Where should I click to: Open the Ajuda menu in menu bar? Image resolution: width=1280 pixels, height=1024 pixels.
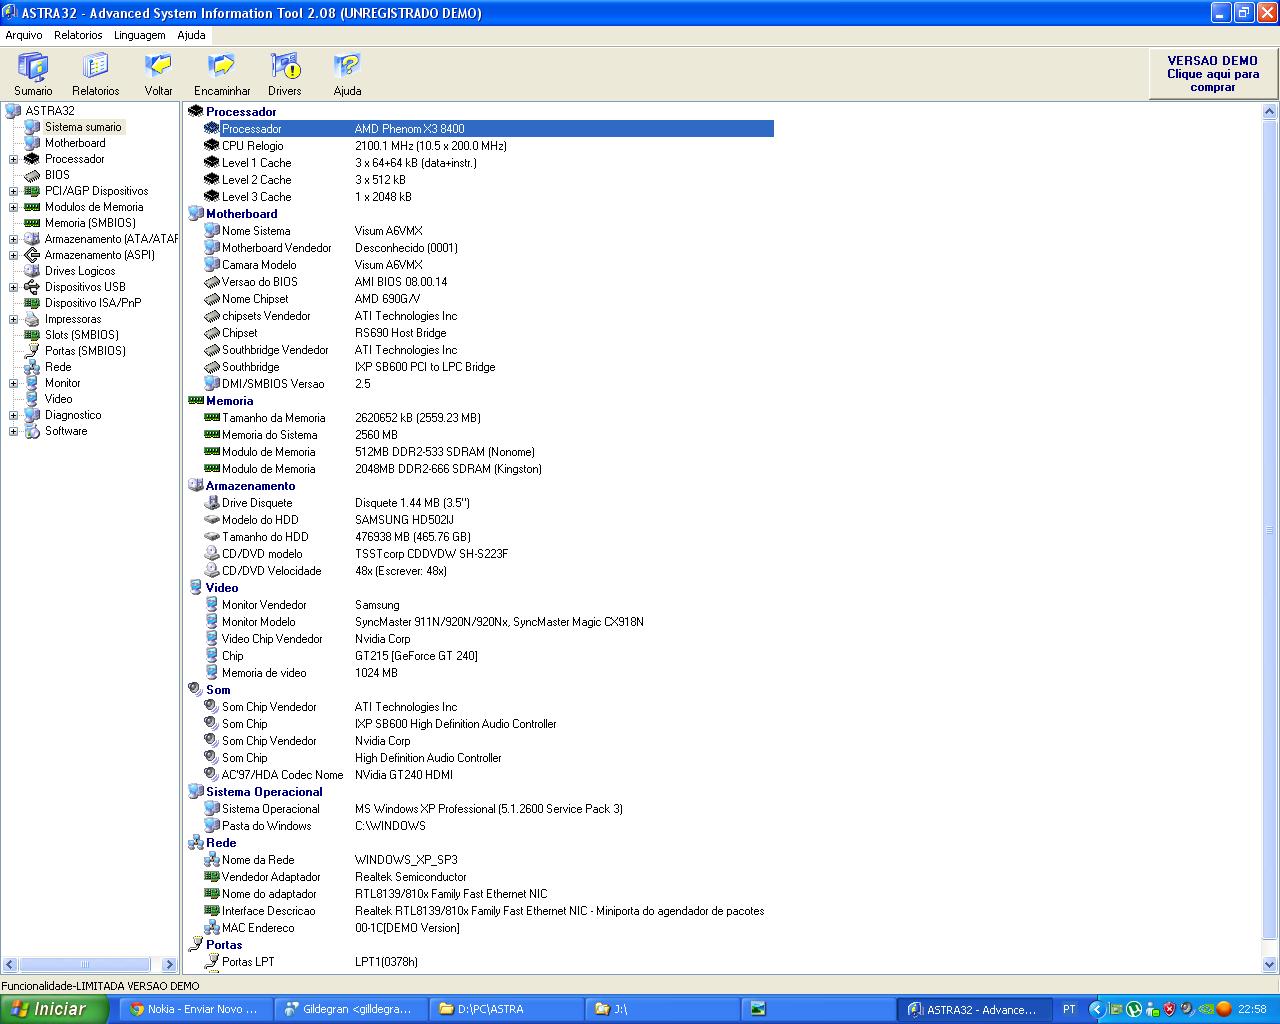click(x=191, y=35)
